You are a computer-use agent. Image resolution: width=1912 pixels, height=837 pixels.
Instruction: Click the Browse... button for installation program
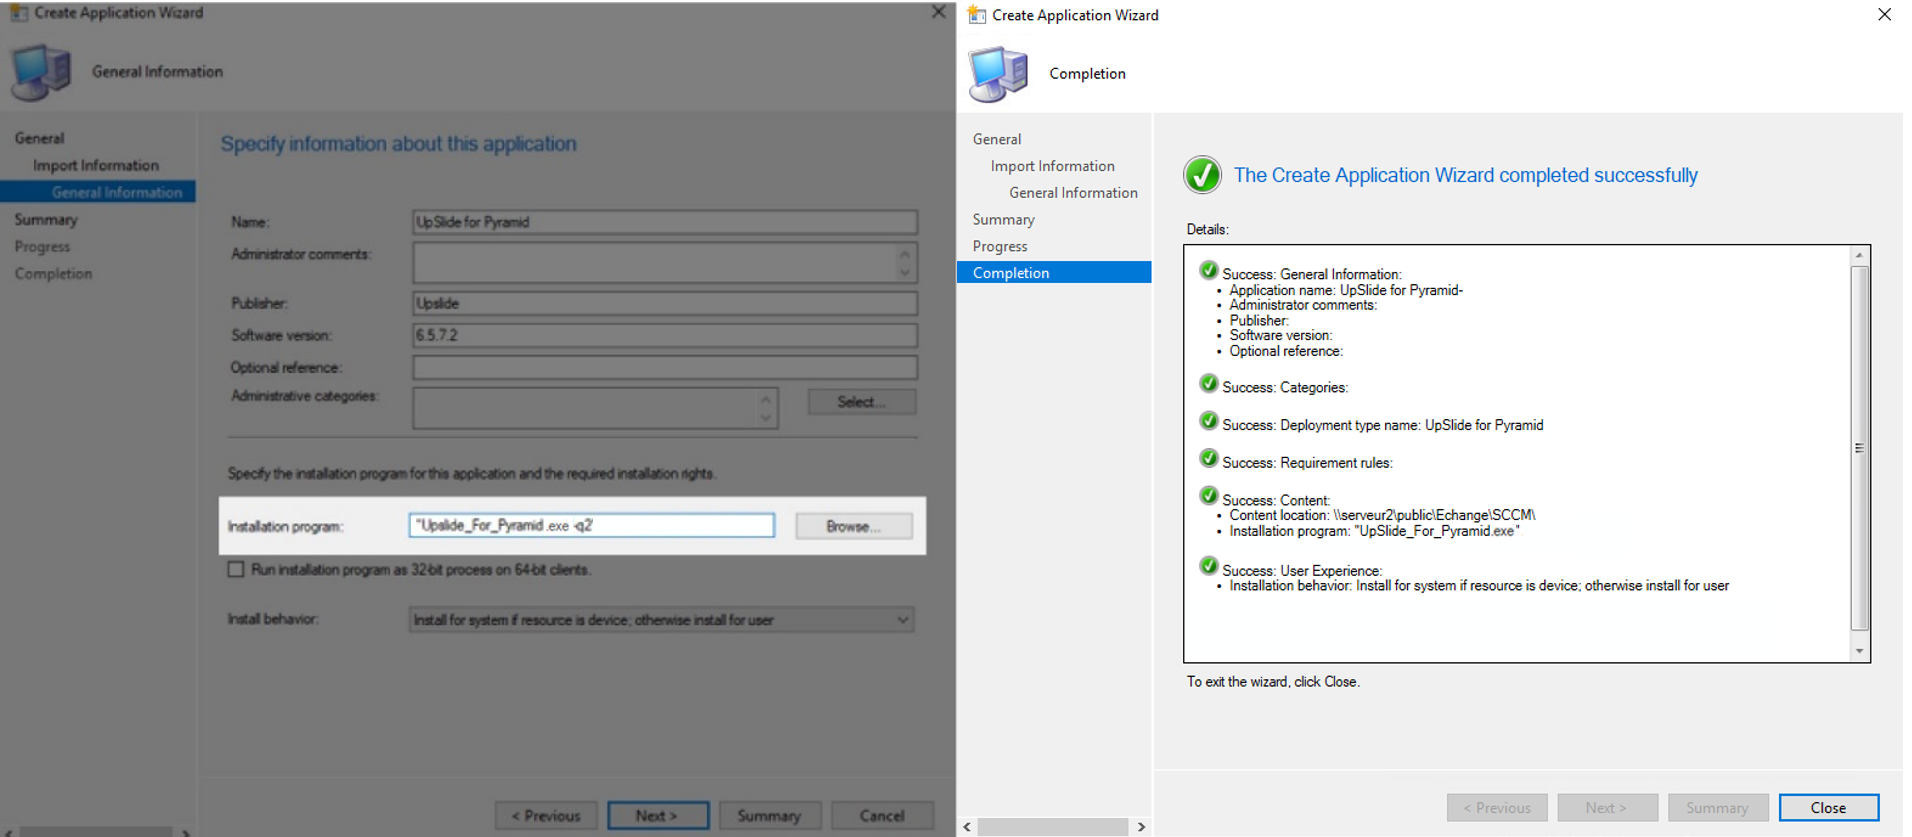[x=854, y=526]
